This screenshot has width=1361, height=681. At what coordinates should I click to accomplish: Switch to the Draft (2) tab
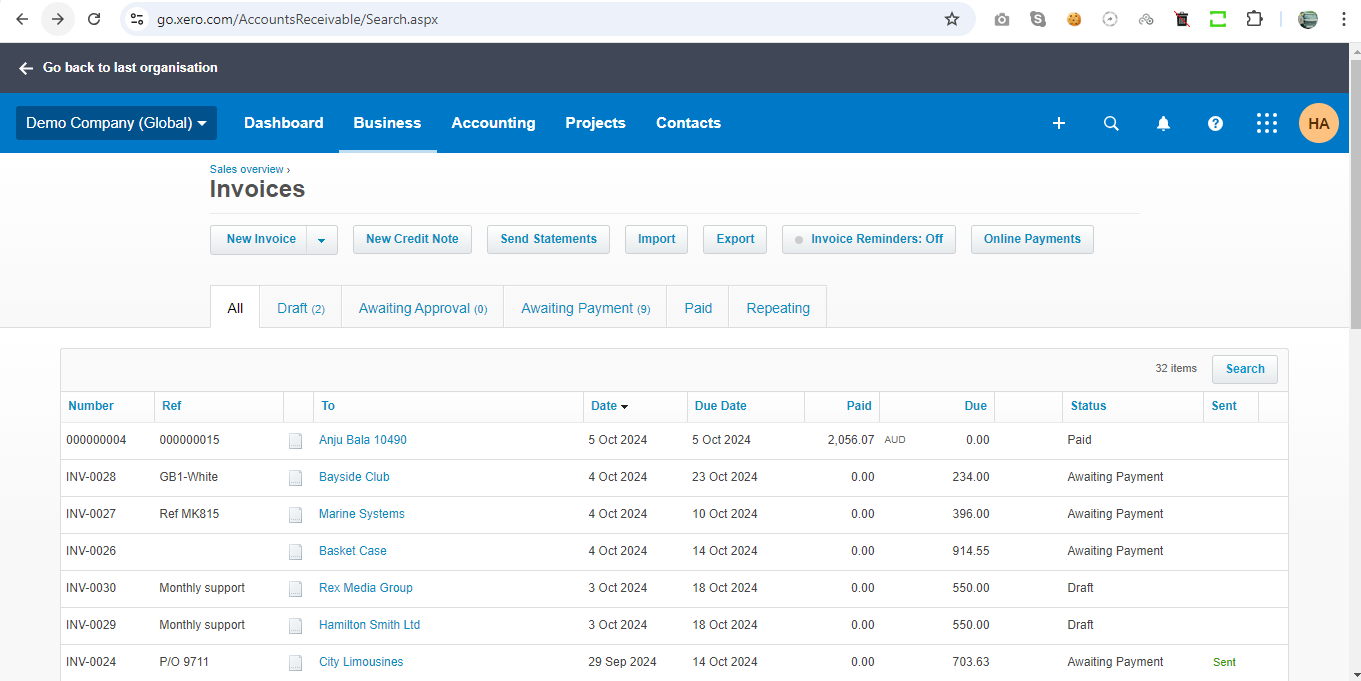[x=301, y=308]
